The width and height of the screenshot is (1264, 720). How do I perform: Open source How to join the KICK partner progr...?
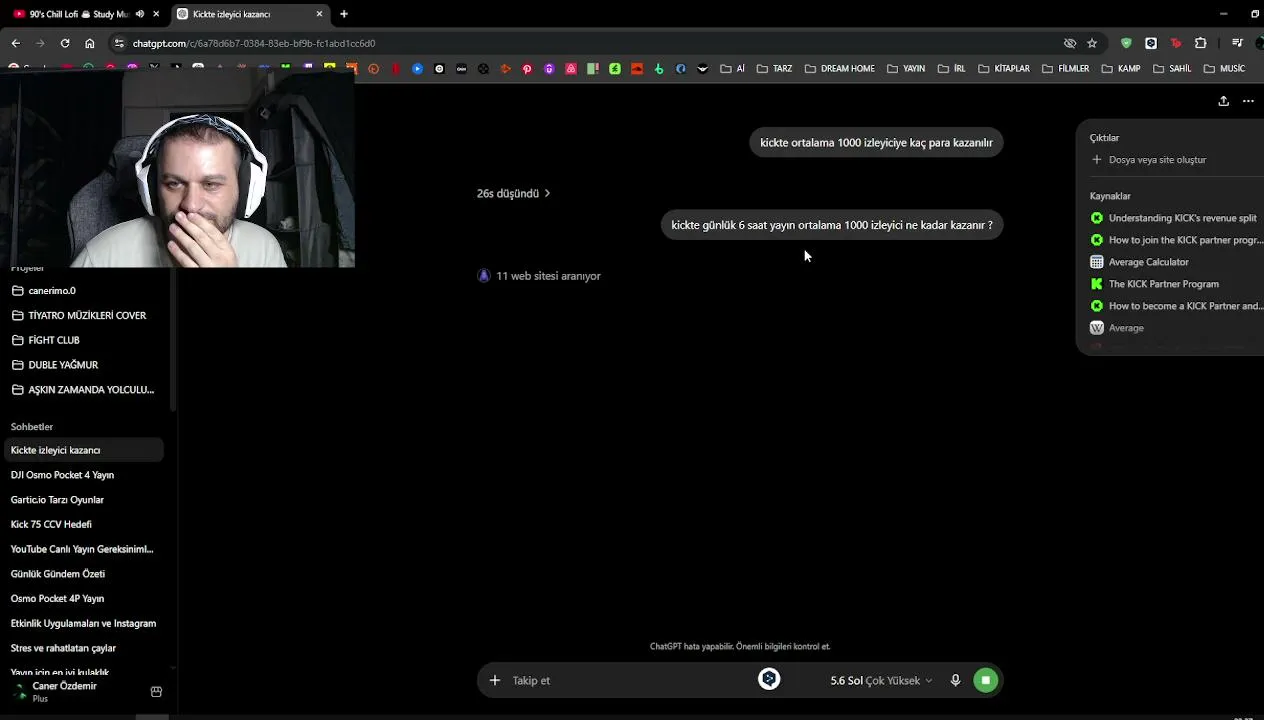click(1175, 240)
